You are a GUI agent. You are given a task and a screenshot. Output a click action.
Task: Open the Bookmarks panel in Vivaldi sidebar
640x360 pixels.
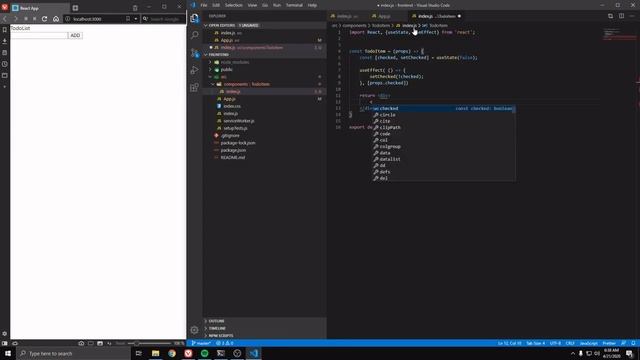pos(4,30)
